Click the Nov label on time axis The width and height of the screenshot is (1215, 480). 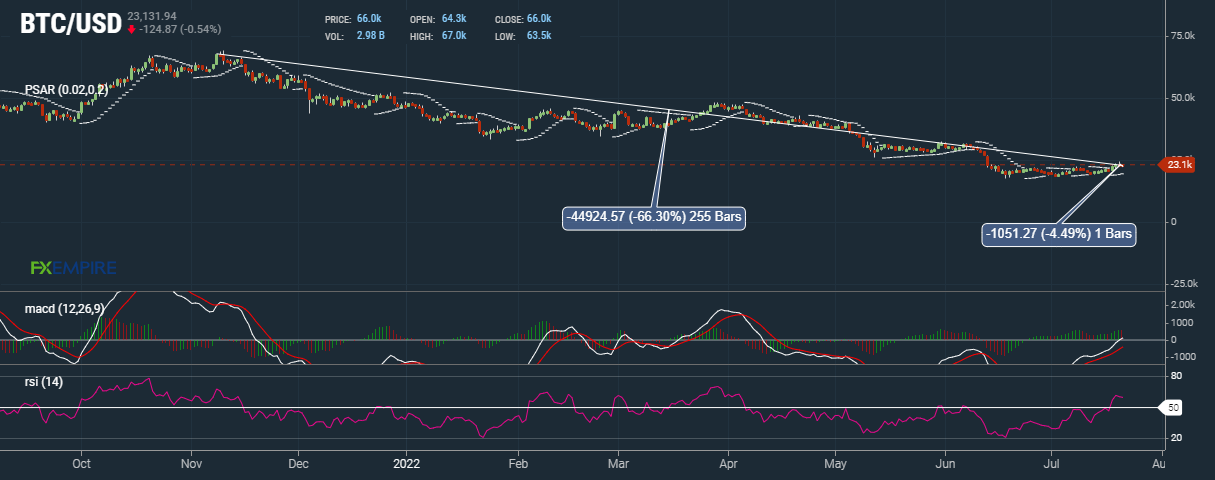point(193,464)
